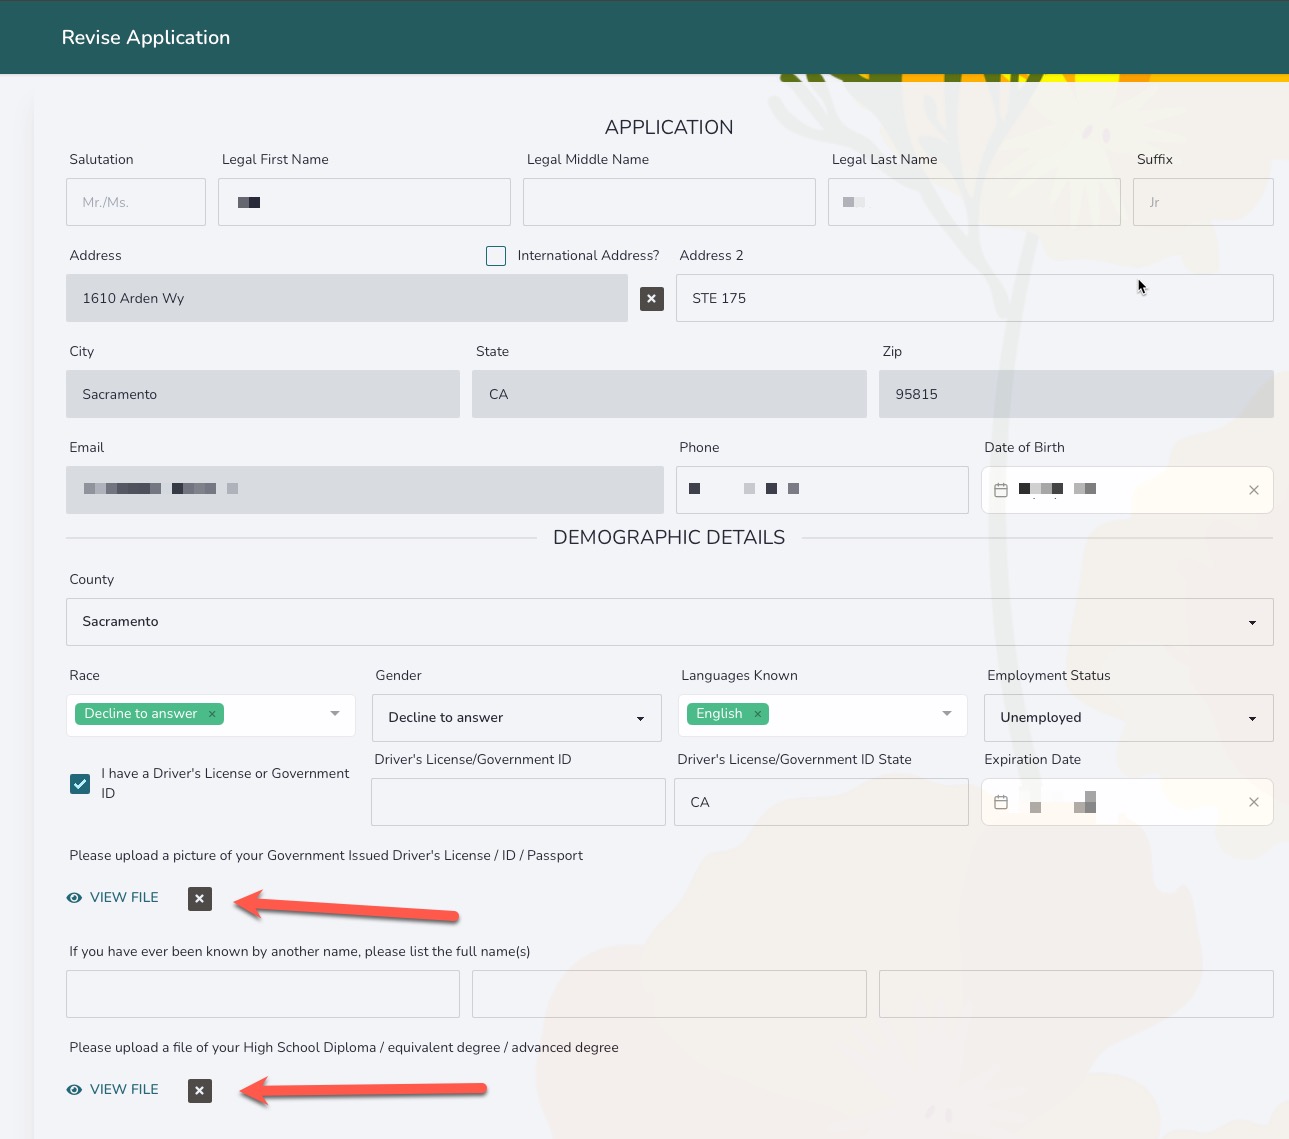Screen dimensions: 1289x1139
Task: Open the Date of Birth calendar picker
Action: click(x=1001, y=490)
